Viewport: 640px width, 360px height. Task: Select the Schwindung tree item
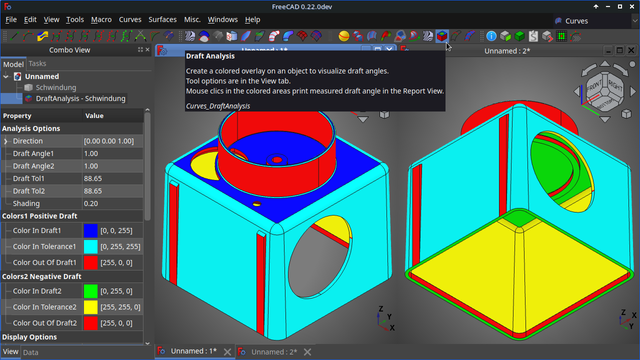(56, 87)
